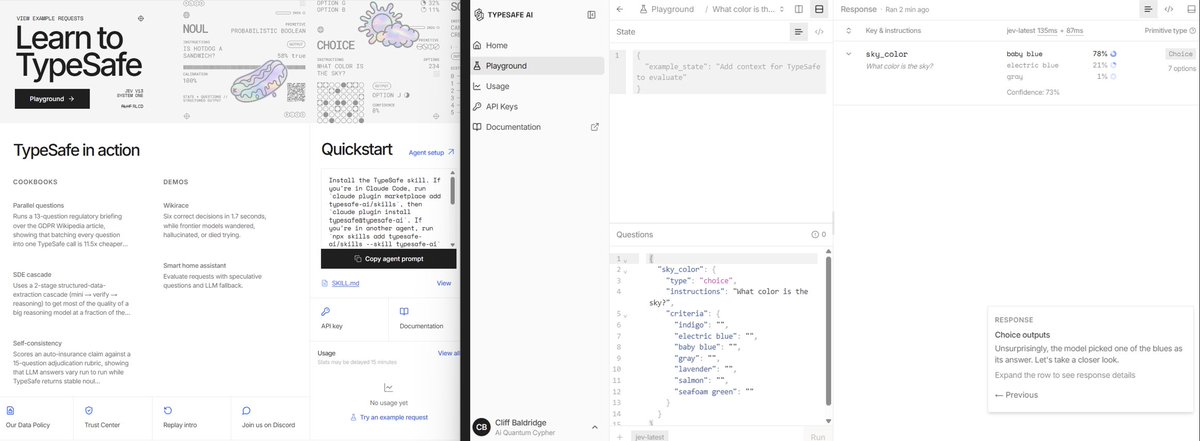The width and height of the screenshot is (1200, 441).
Task: Click the TypeSafe AI logo icon
Action: point(478,15)
